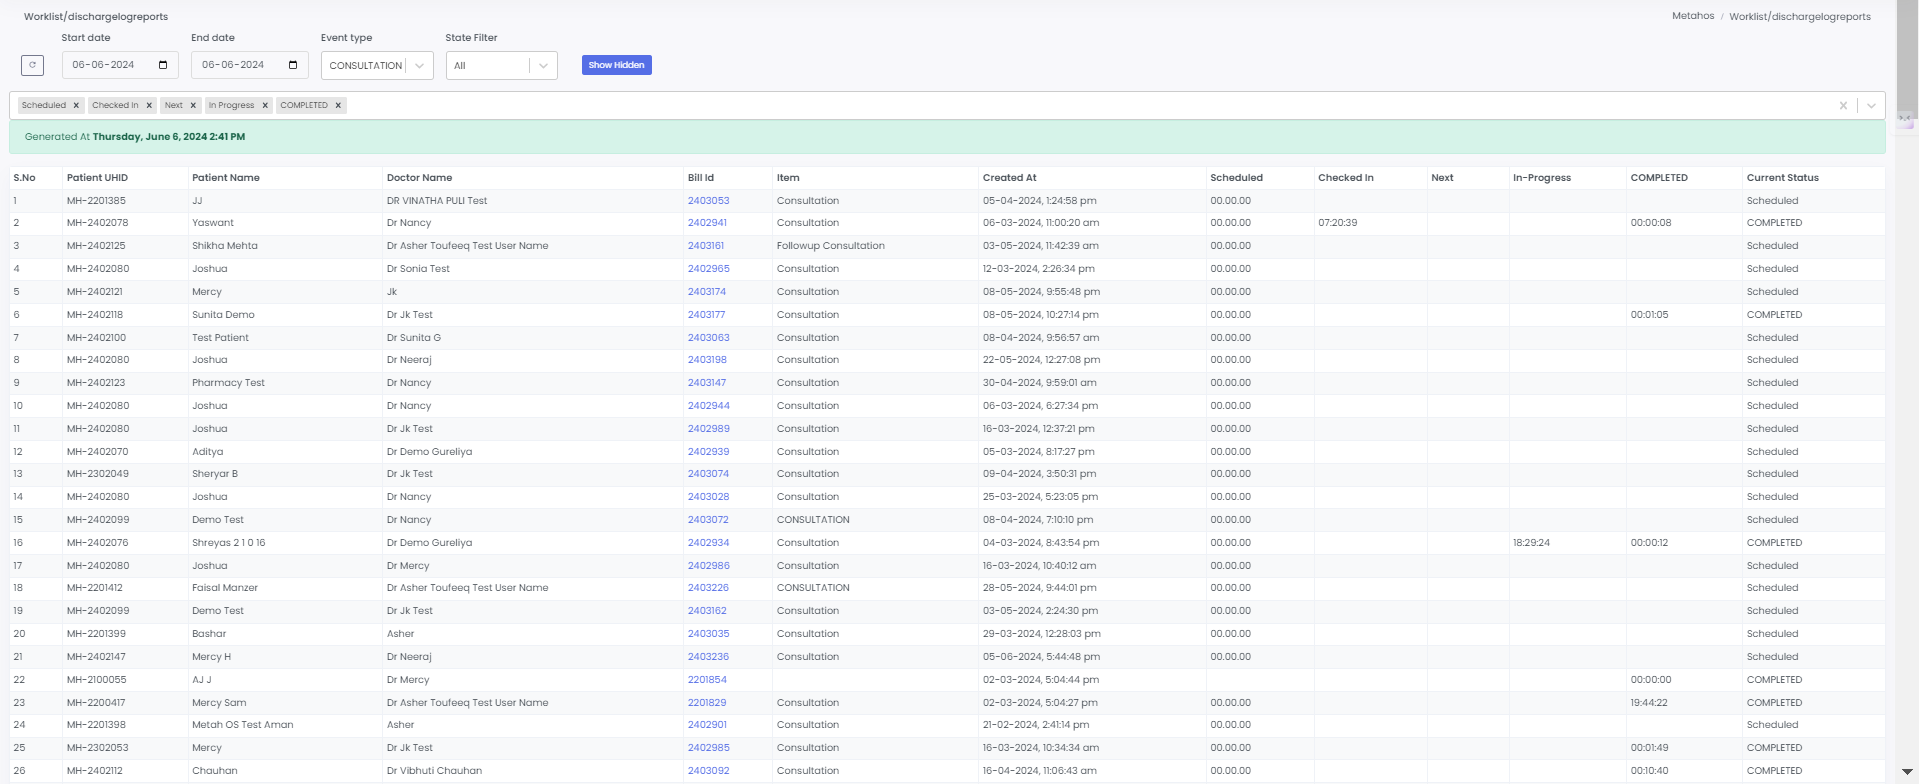
Task: Open bill 2403092 link
Action: coord(708,770)
